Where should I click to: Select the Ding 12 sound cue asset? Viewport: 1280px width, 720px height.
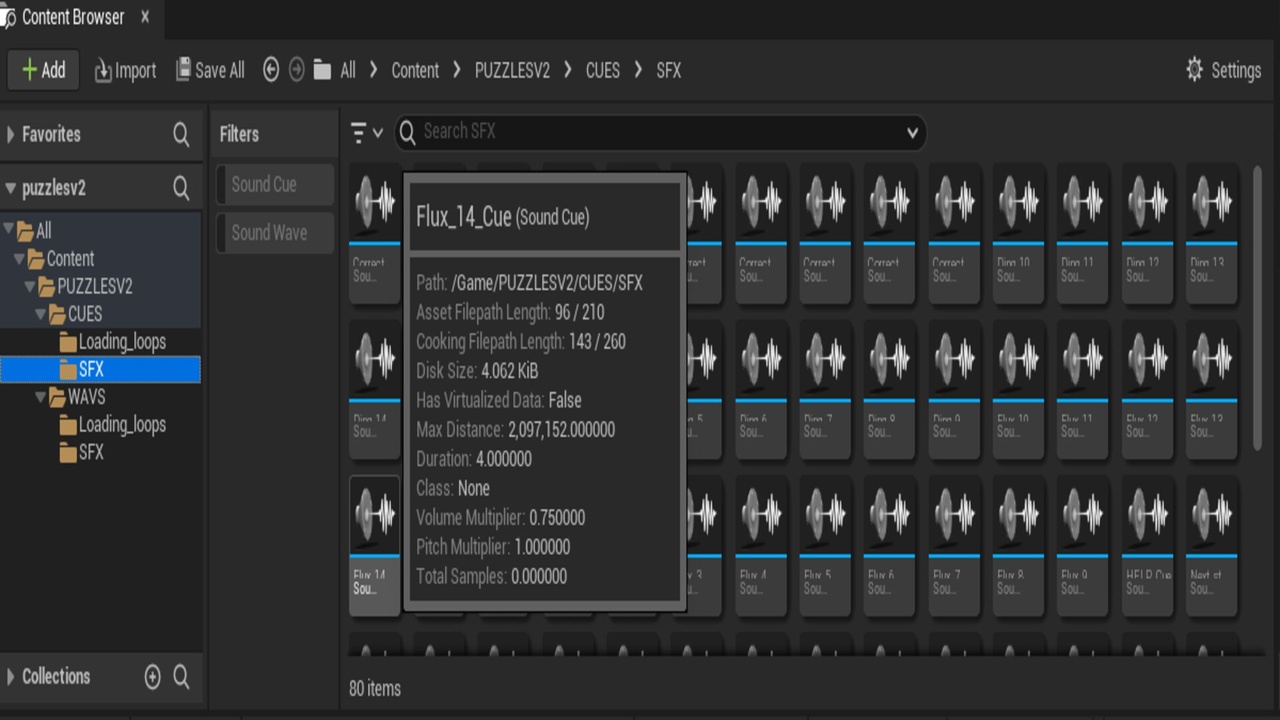click(1147, 234)
